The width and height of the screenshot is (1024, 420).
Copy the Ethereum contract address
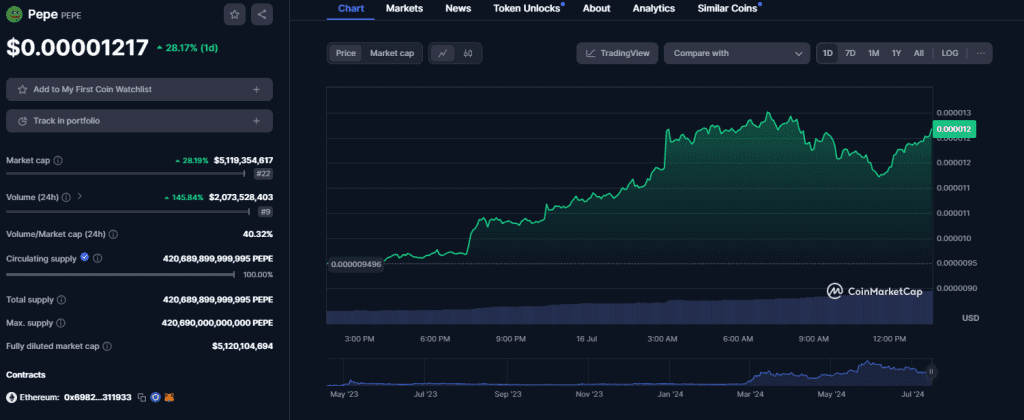[x=141, y=397]
